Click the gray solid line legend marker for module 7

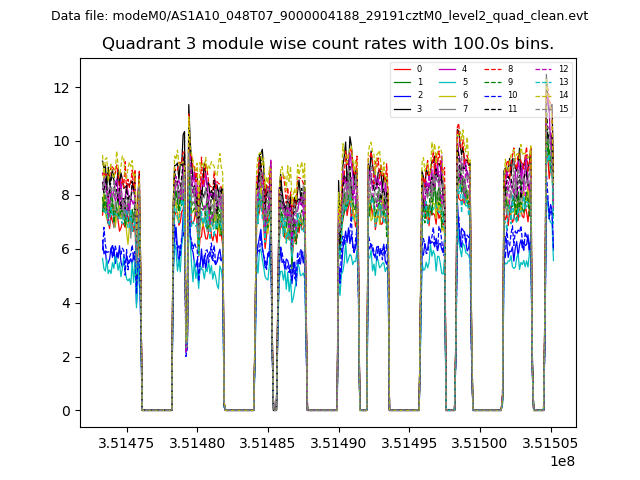pyautogui.click(x=447, y=109)
